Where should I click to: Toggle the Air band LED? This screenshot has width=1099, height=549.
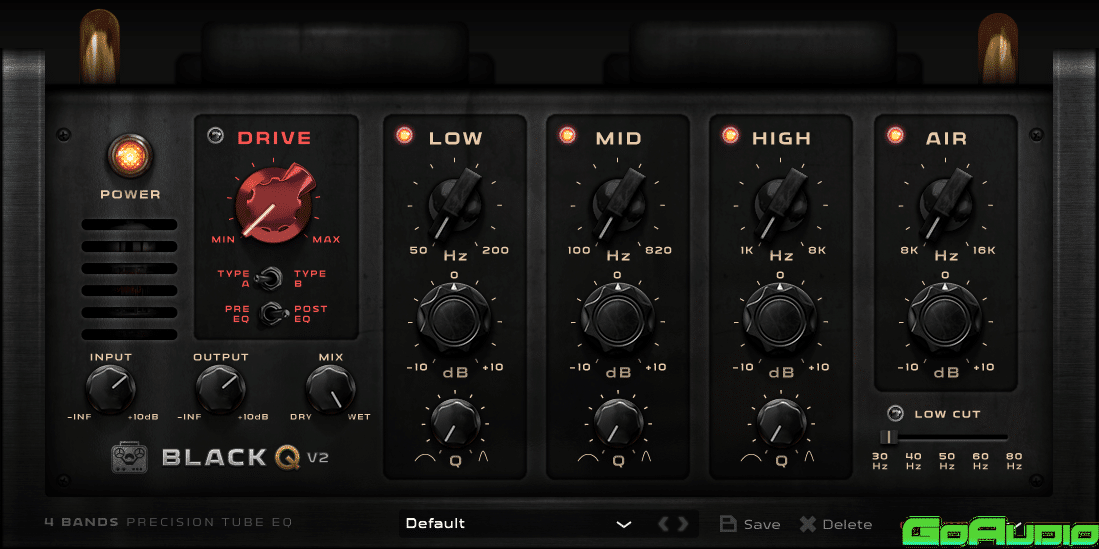[895, 136]
